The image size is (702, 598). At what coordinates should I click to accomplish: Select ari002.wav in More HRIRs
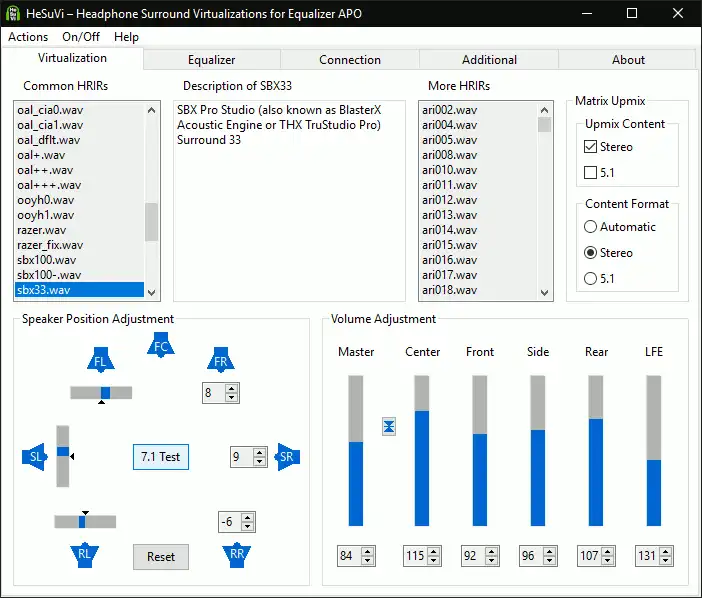479,110
